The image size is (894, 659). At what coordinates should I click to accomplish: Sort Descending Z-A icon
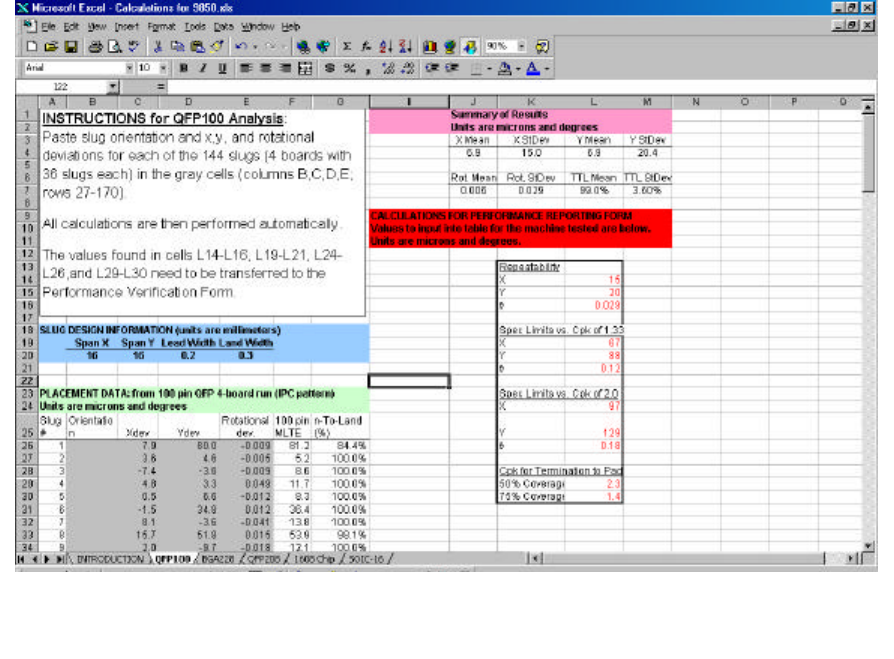point(405,47)
